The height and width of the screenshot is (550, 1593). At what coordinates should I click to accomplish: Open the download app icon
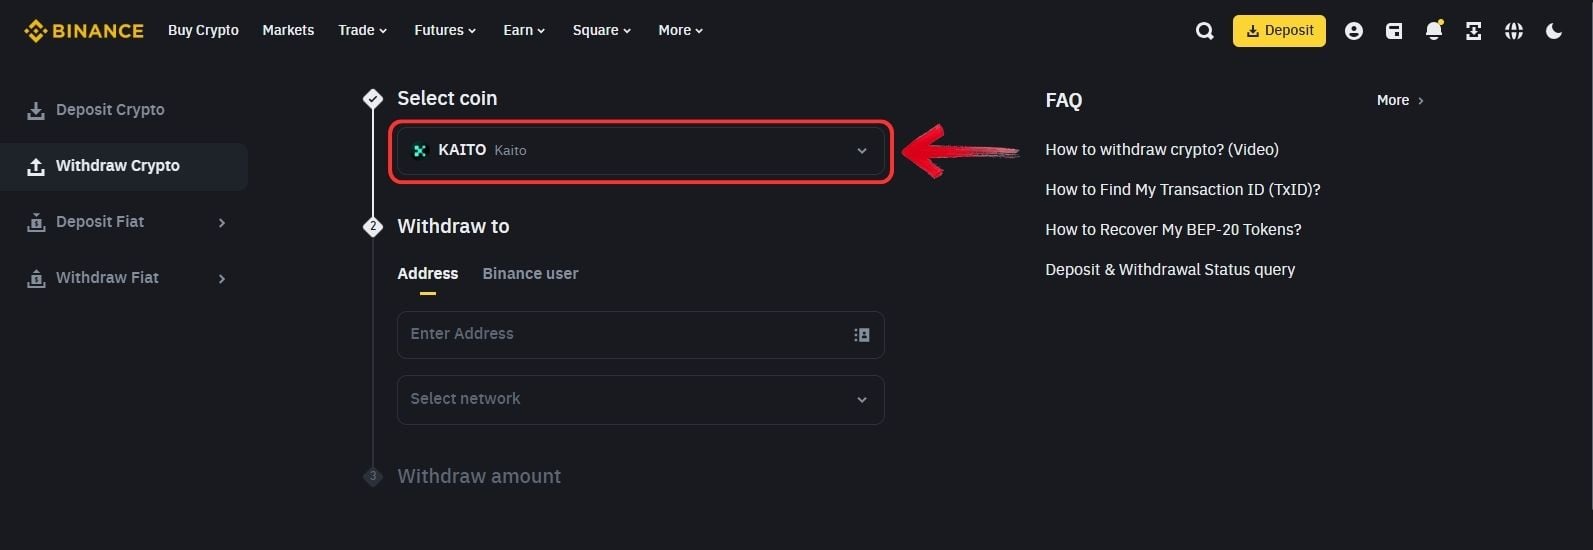[1473, 31]
